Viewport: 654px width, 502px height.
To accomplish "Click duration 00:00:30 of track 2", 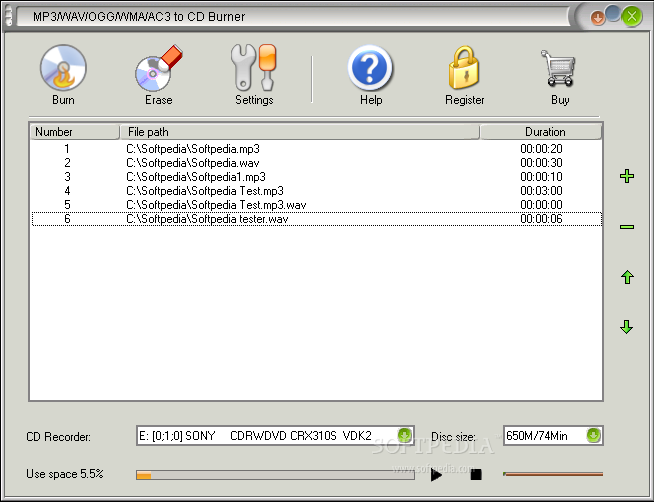I will (x=541, y=163).
